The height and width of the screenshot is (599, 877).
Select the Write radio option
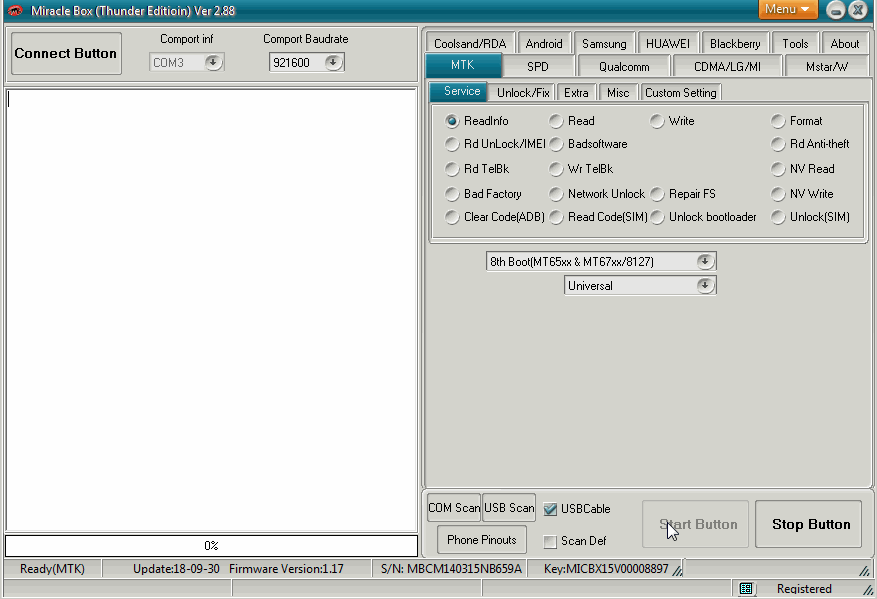pyautogui.click(x=657, y=121)
